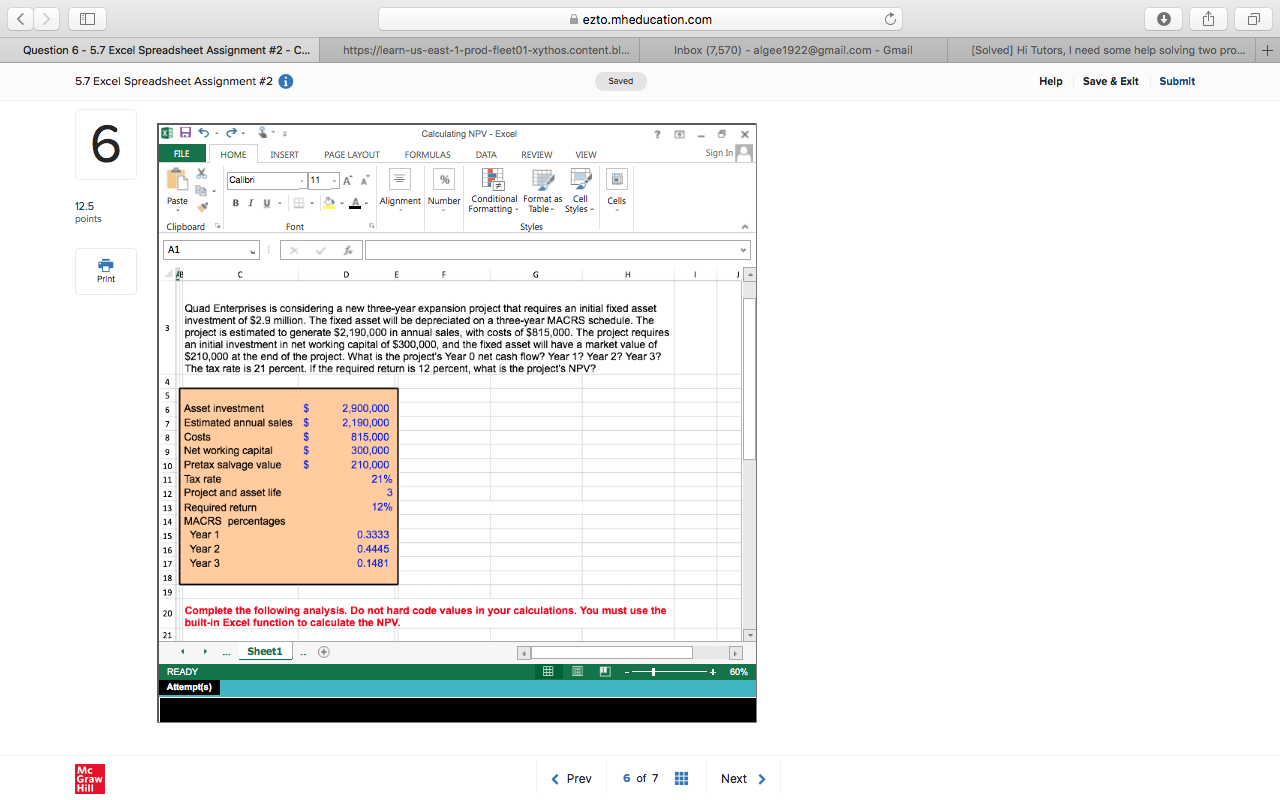Switch to the VIEW ribbon tab
This screenshot has width=1280, height=800.
(586, 155)
